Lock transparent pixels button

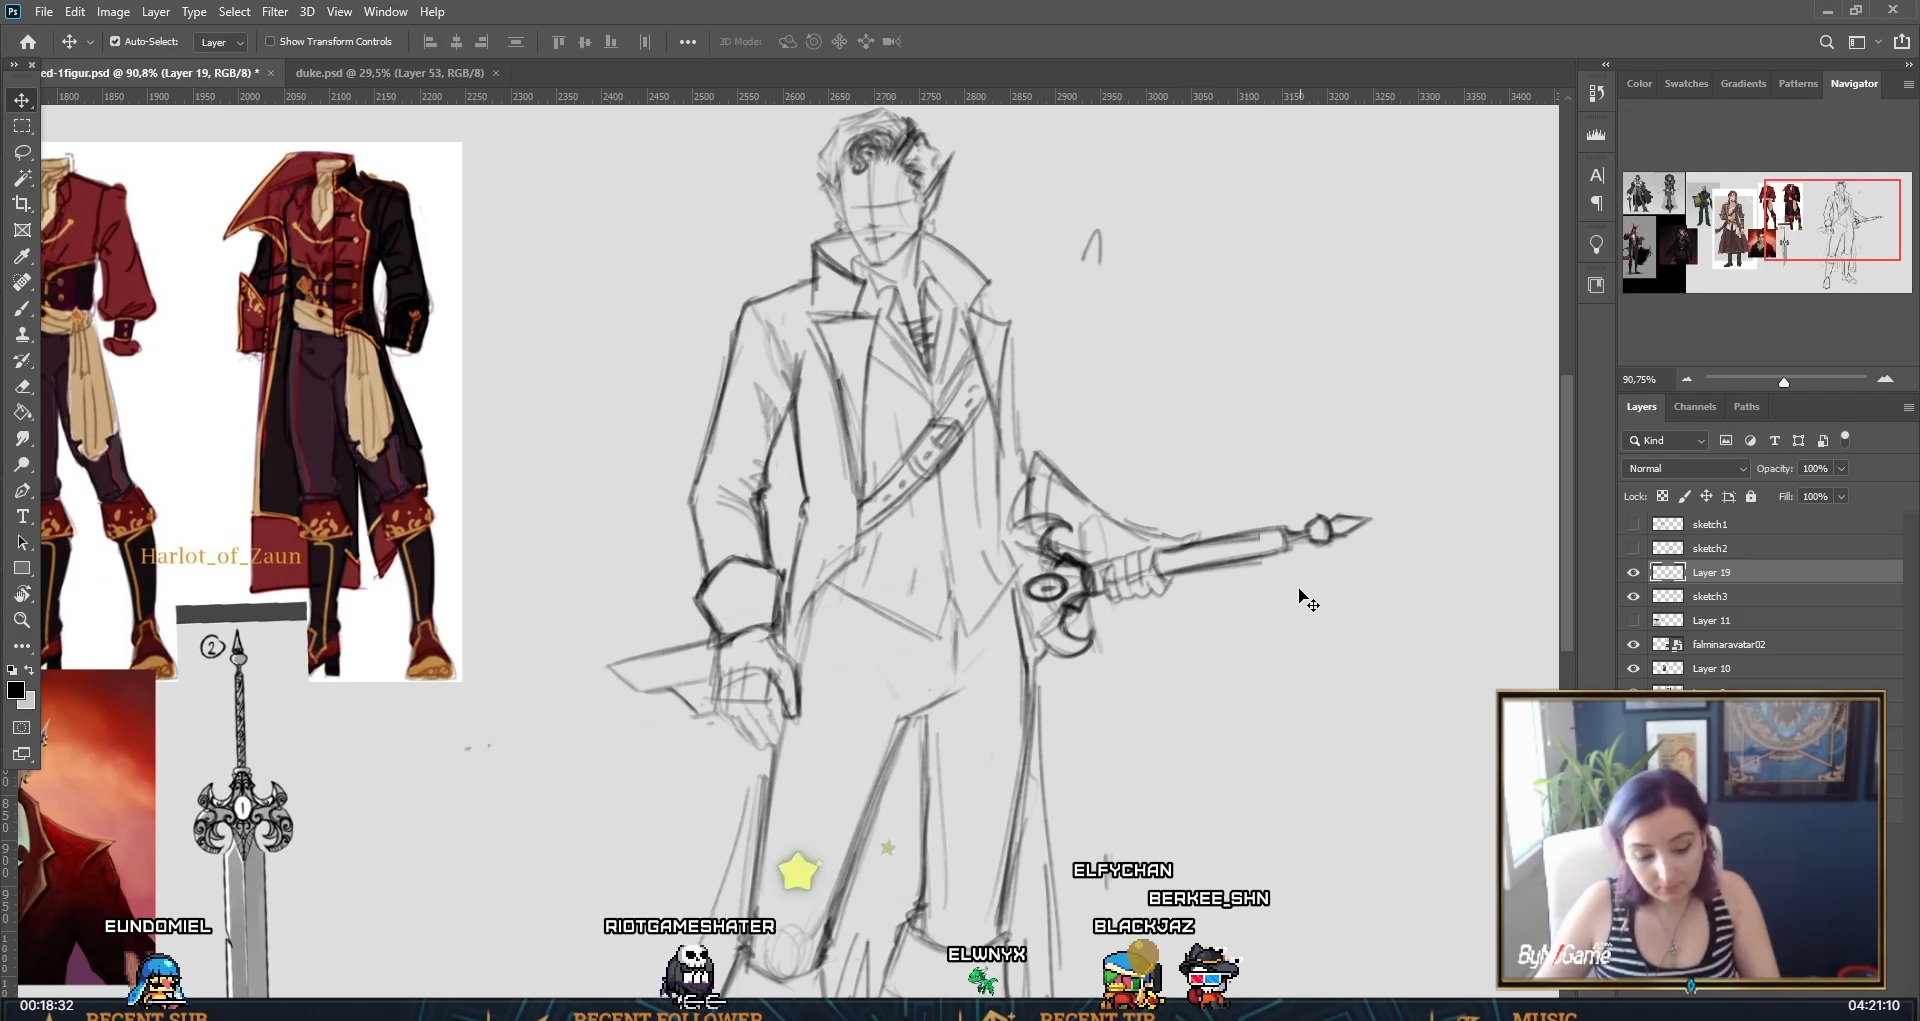click(1662, 497)
